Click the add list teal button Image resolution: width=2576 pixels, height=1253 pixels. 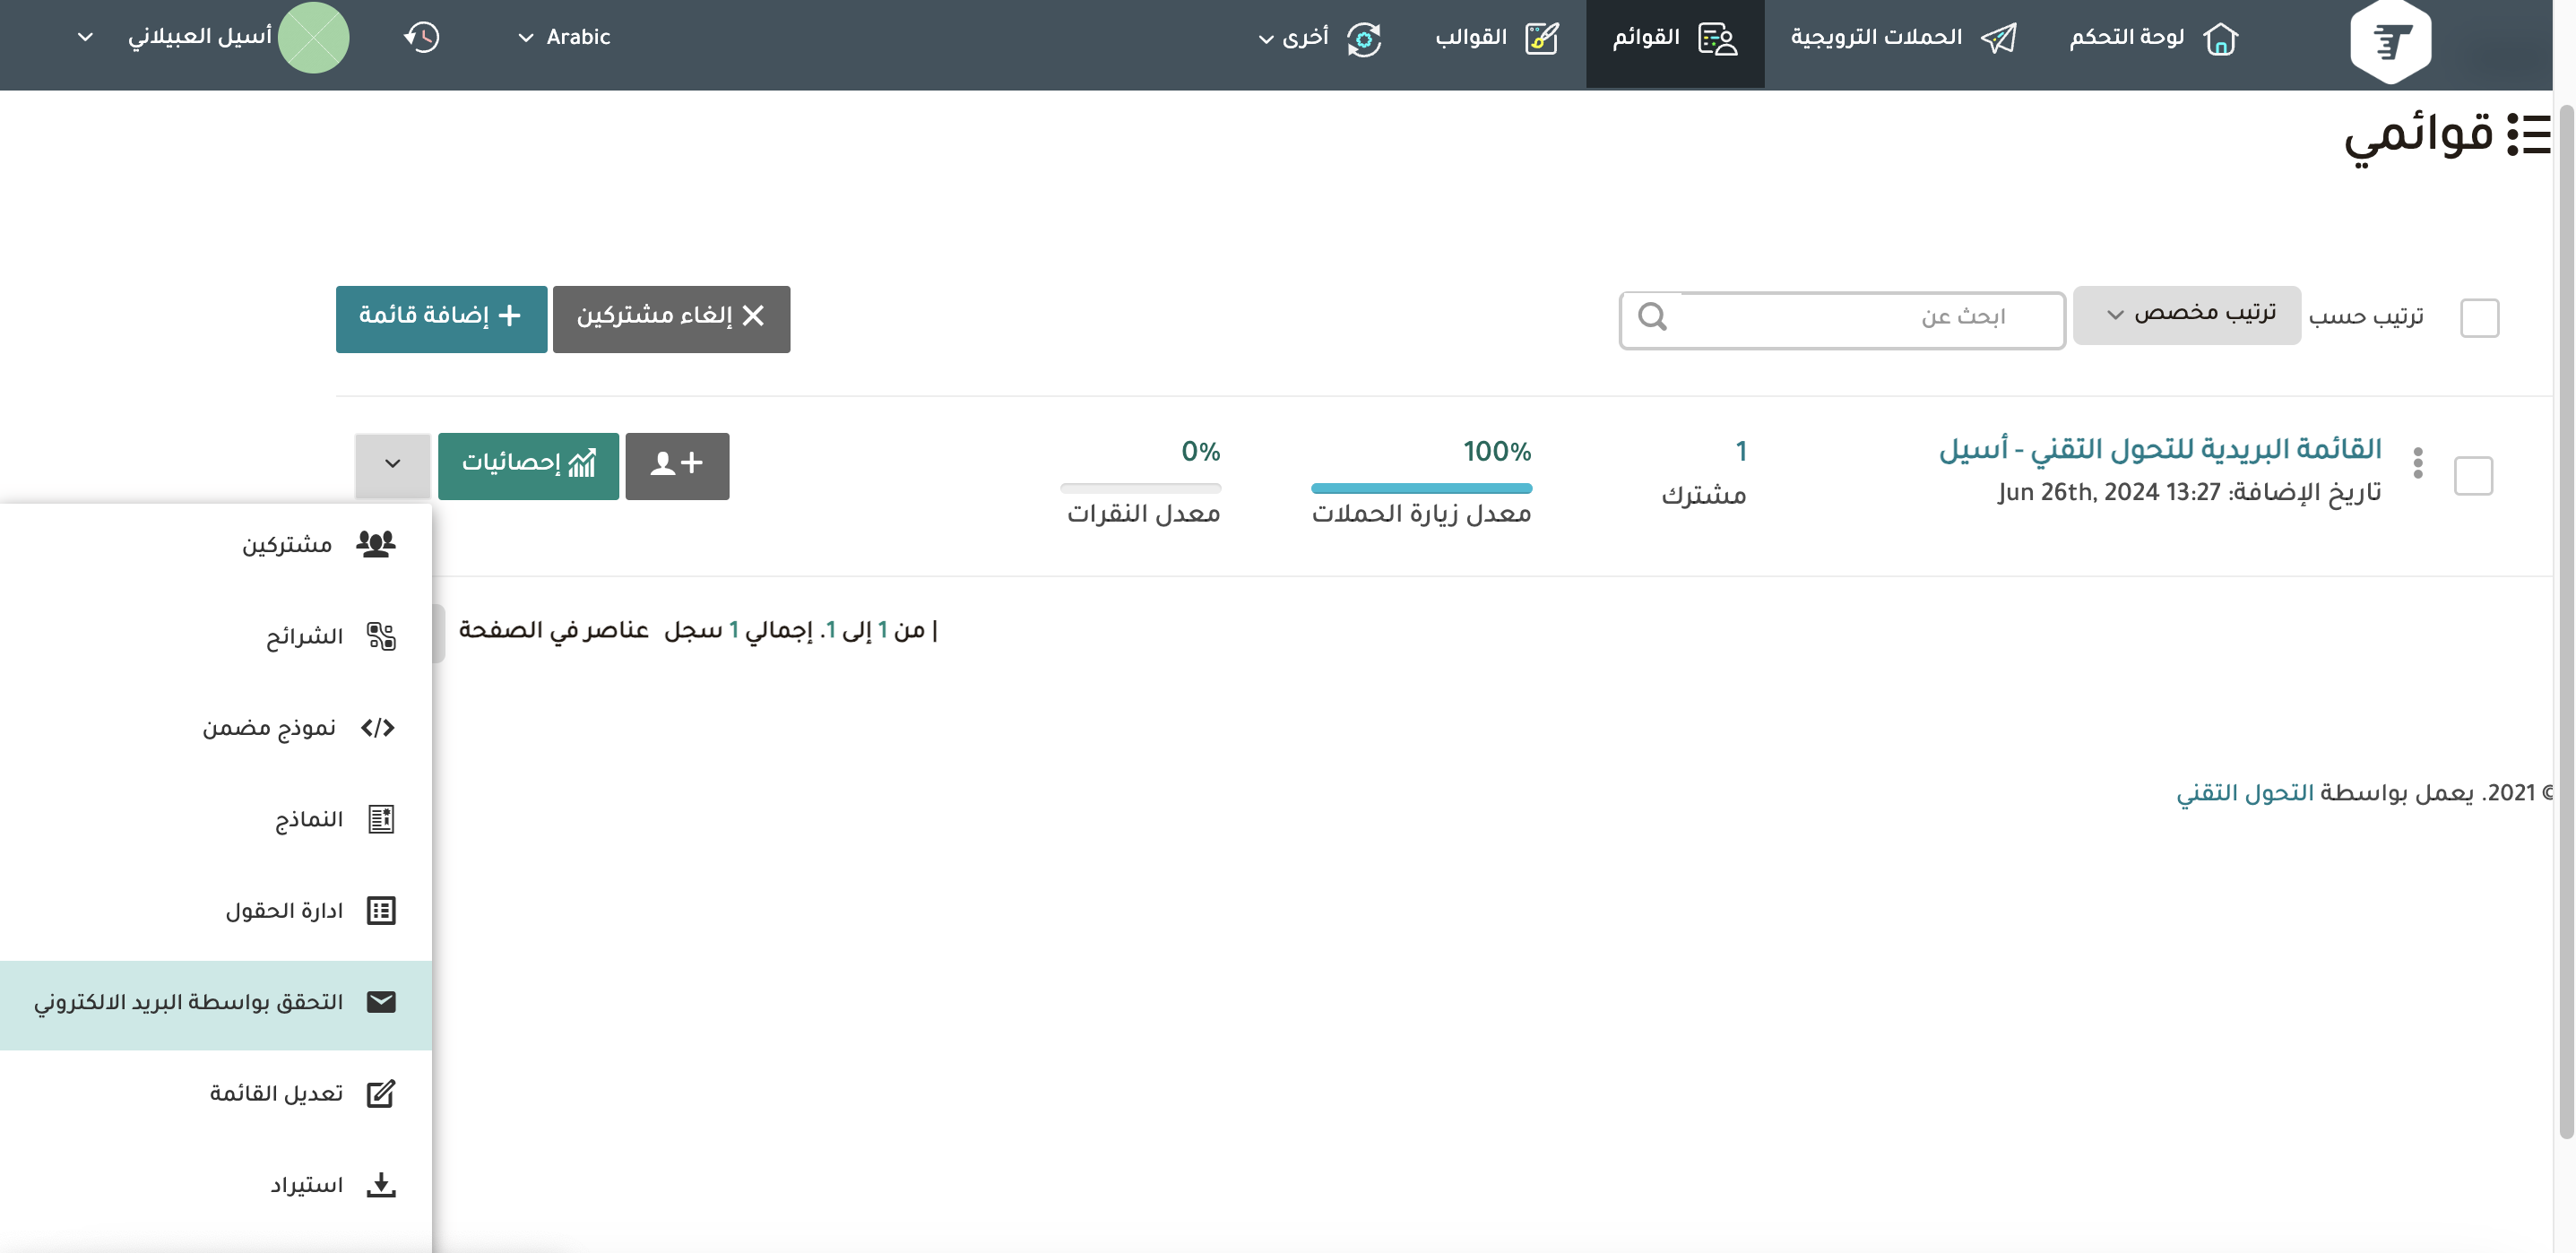pos(441,318)
